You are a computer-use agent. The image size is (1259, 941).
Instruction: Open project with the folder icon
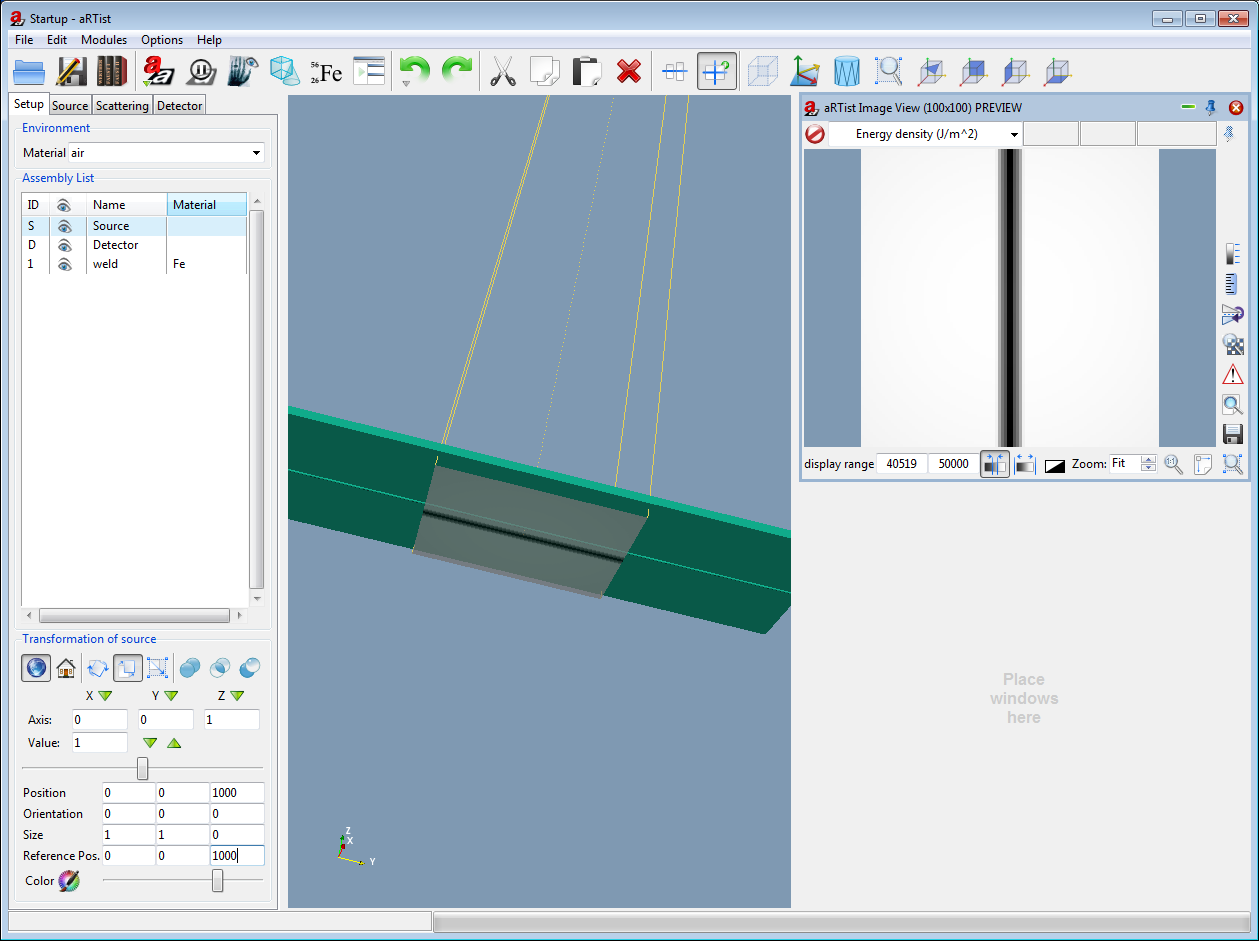30,71
